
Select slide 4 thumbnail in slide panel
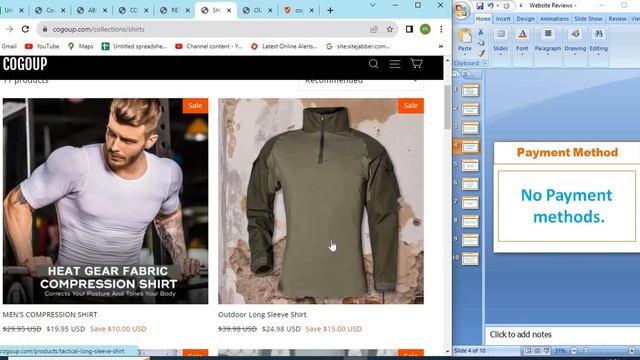tap(470, 146)
